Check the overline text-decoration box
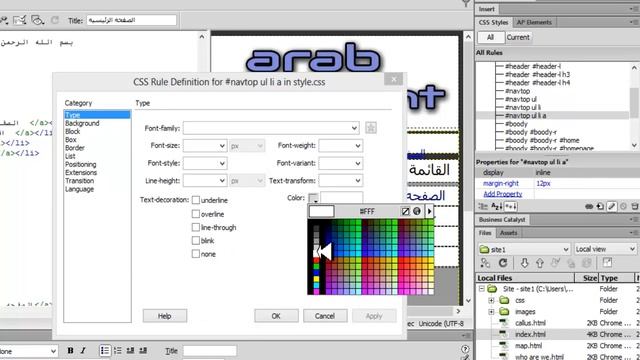The width and height of the screenshot is (640, 360). point(196,214)
